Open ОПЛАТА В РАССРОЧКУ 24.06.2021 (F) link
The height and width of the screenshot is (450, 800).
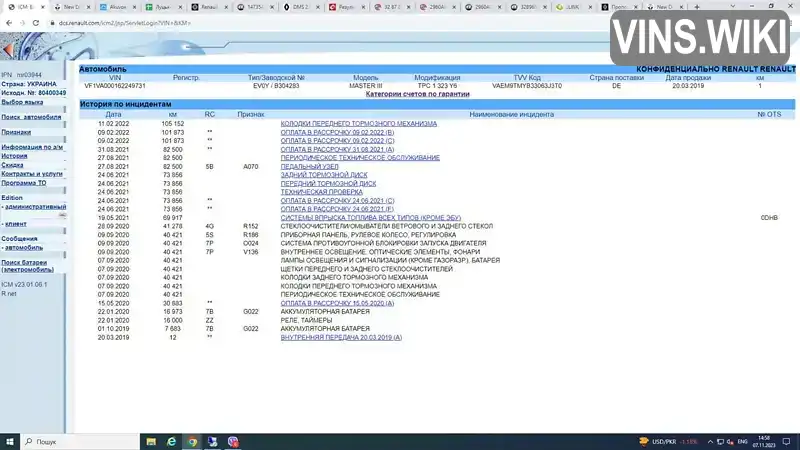(x=337, y=209)
